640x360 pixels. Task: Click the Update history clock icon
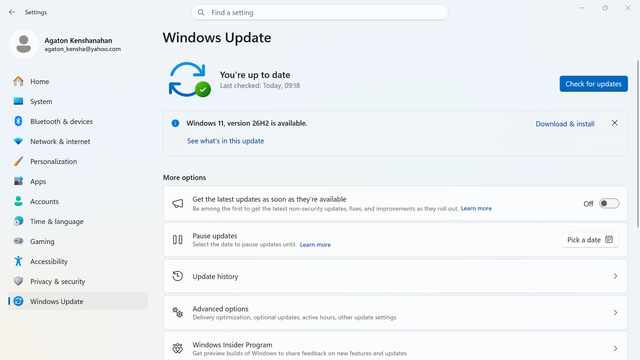178,276
